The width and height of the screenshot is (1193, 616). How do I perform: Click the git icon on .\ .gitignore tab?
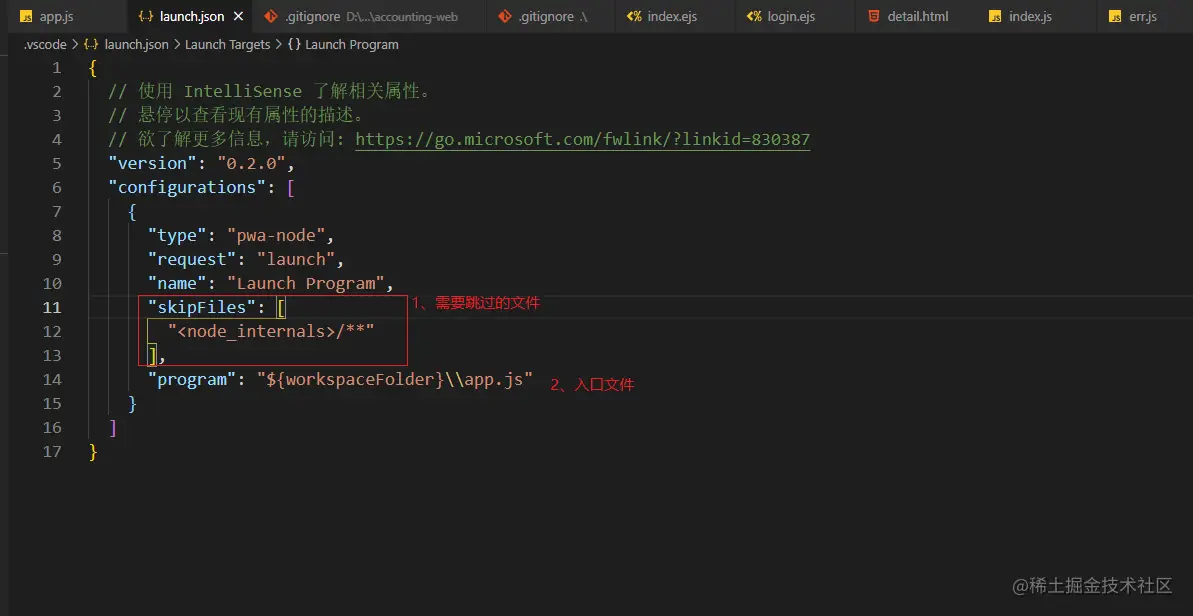pyautogui.click(x=504, y=16)
